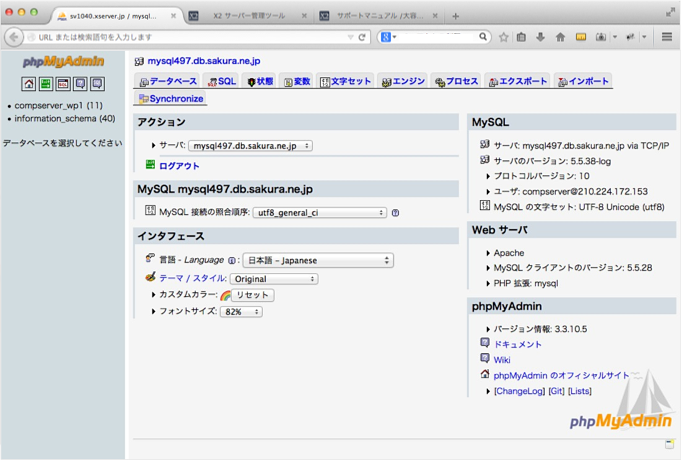This screenshot has height=460, width=681.
Task: Click the MySQL collation help icon
Action: 395,213
